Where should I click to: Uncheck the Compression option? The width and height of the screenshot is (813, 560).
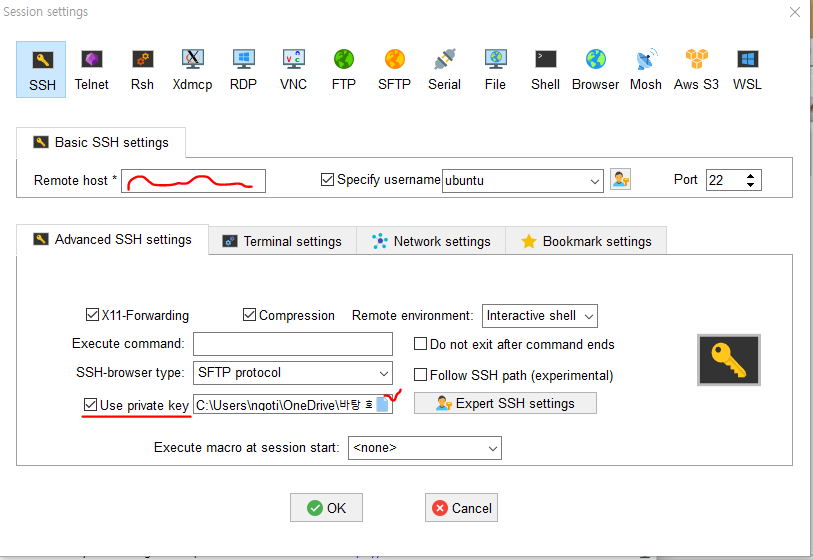(249, 315)
